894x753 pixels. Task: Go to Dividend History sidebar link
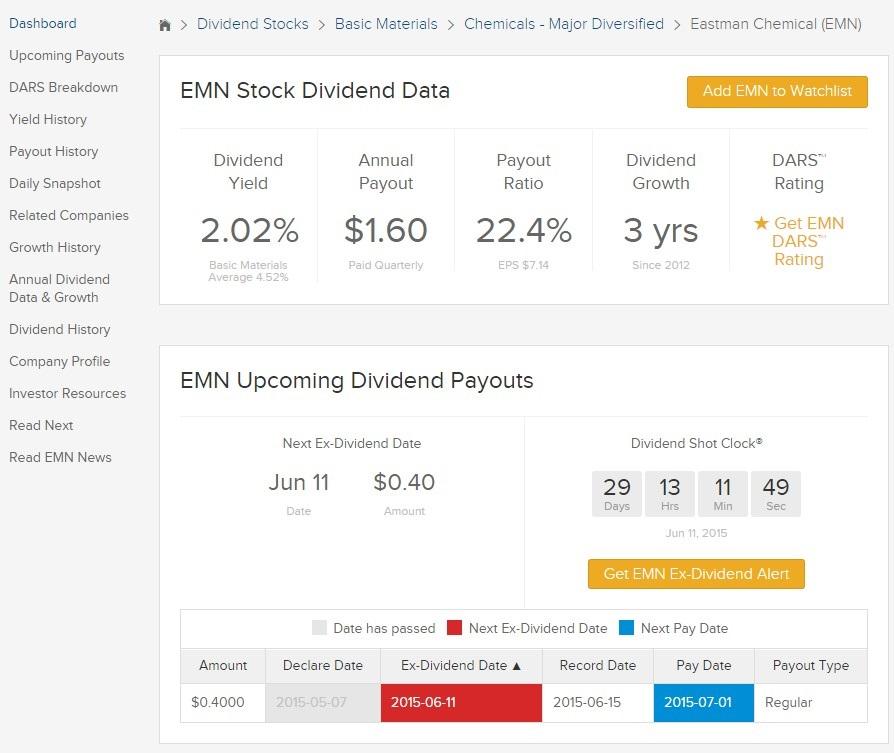60,329
